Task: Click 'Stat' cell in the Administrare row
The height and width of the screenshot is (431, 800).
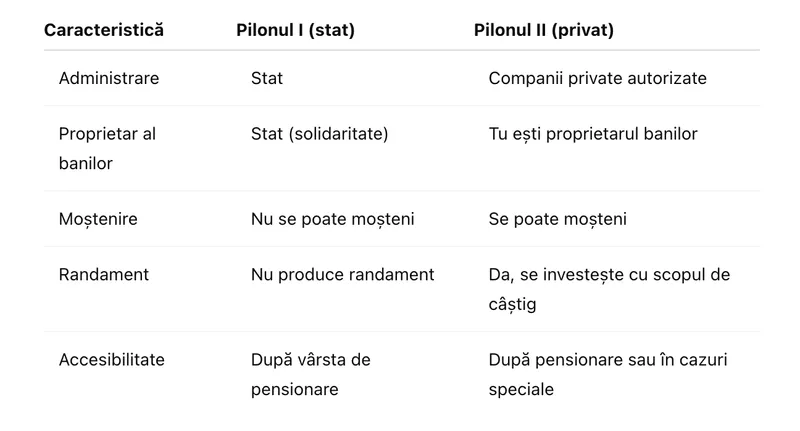Action: [267, 78]
